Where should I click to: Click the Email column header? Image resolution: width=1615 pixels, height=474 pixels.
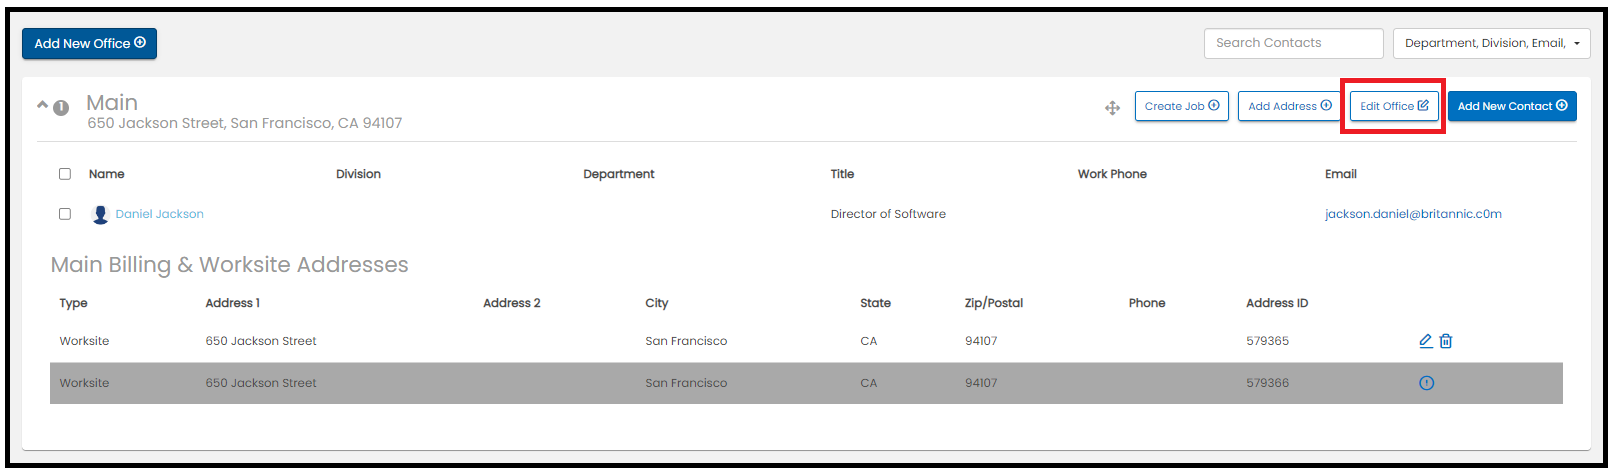tap(1341, 174)
